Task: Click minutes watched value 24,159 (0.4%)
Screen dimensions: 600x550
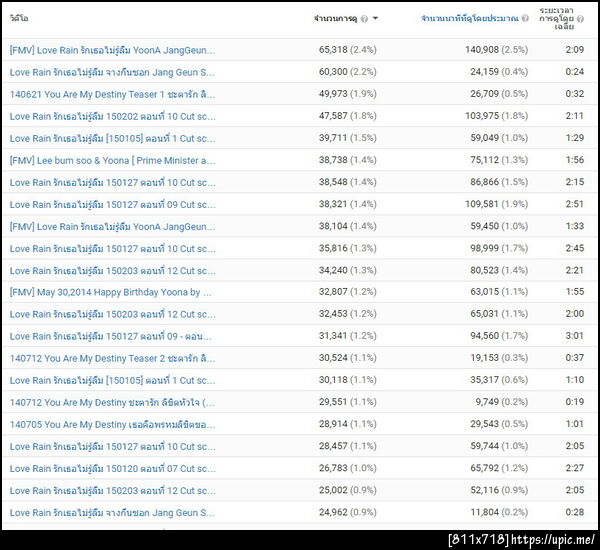Action: pos(499,72)
